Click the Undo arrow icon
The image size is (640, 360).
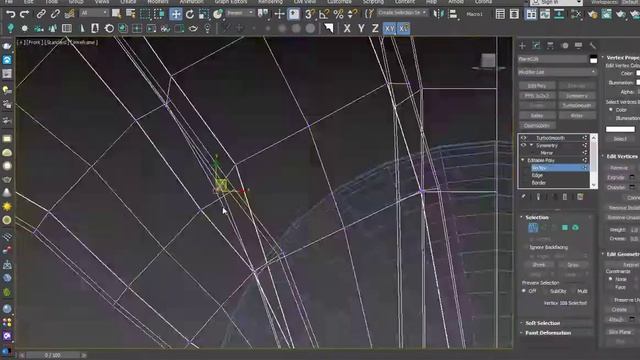[x=11, y=14]
